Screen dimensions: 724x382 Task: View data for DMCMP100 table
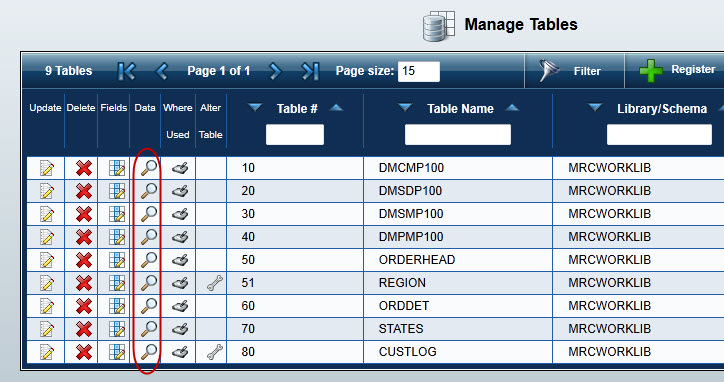click(149, 168)
